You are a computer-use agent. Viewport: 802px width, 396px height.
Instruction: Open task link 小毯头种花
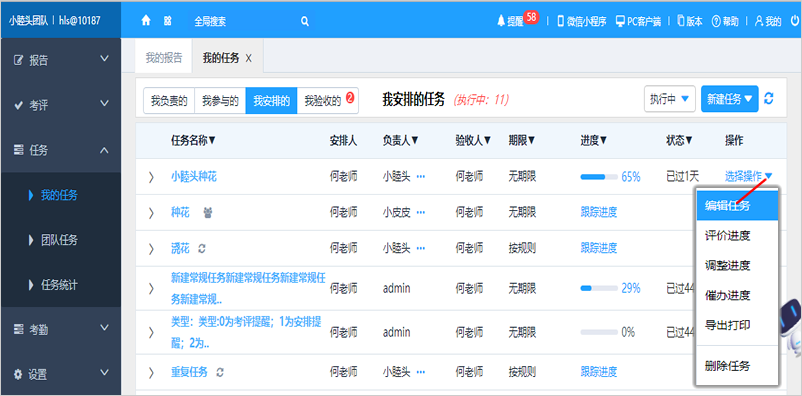pyautogui.click(x=194, y=177)
